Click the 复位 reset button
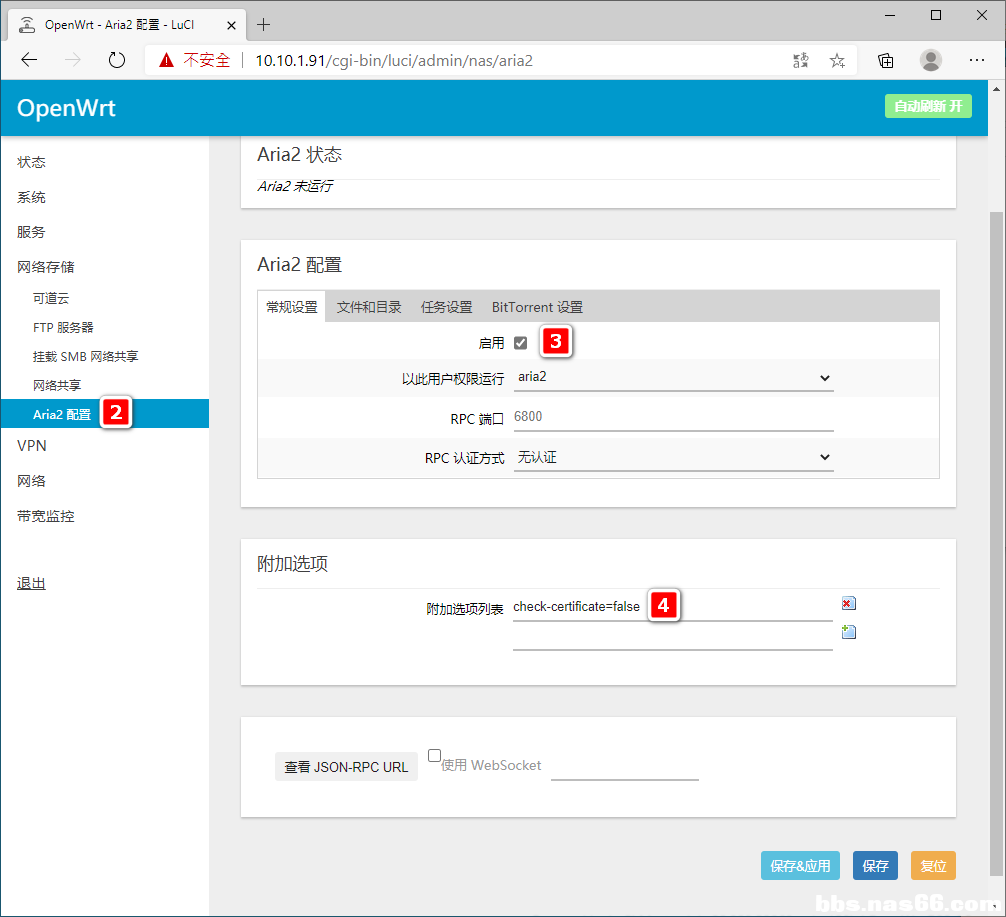Viewport: 1006px width, 917px height. coord(933,866)
